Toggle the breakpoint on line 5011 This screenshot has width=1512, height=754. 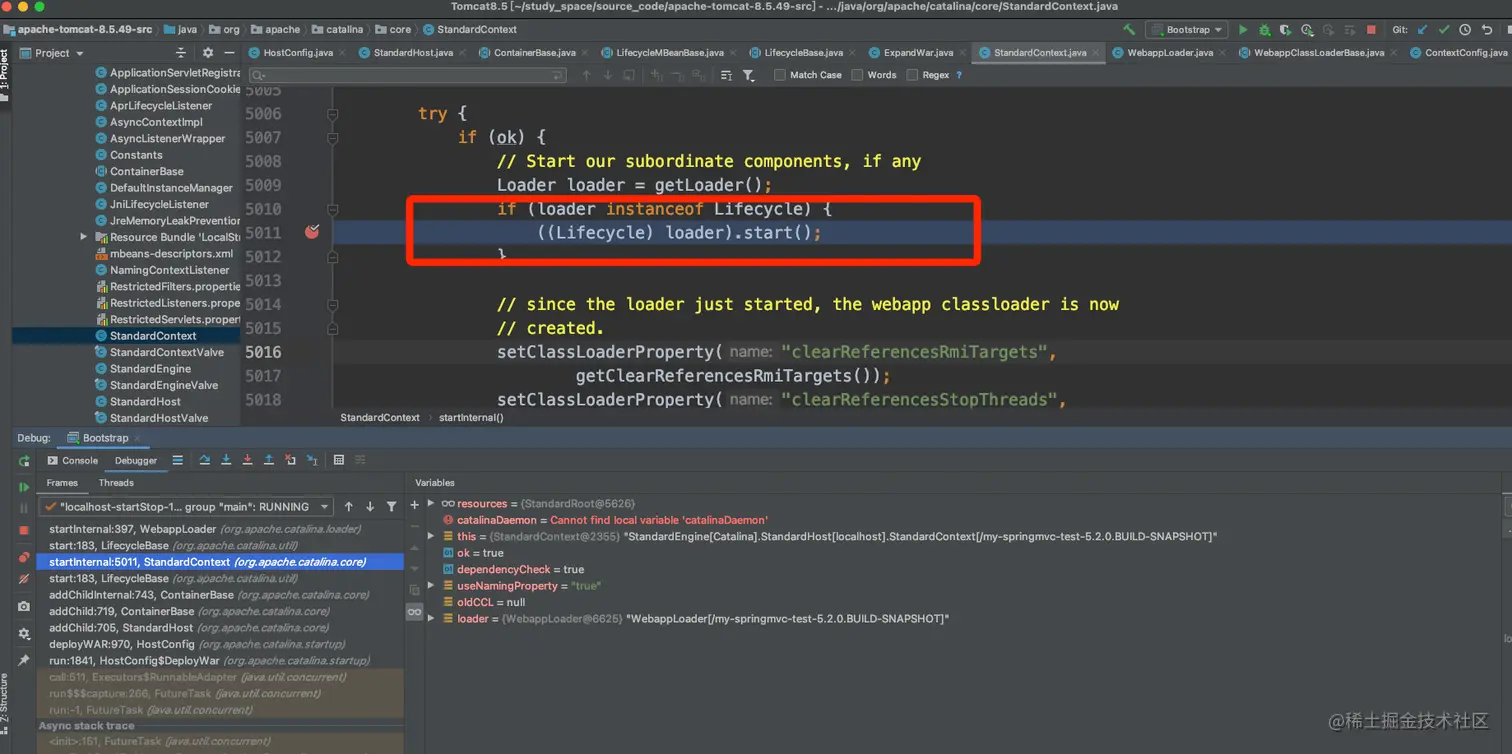click(312, 232)
